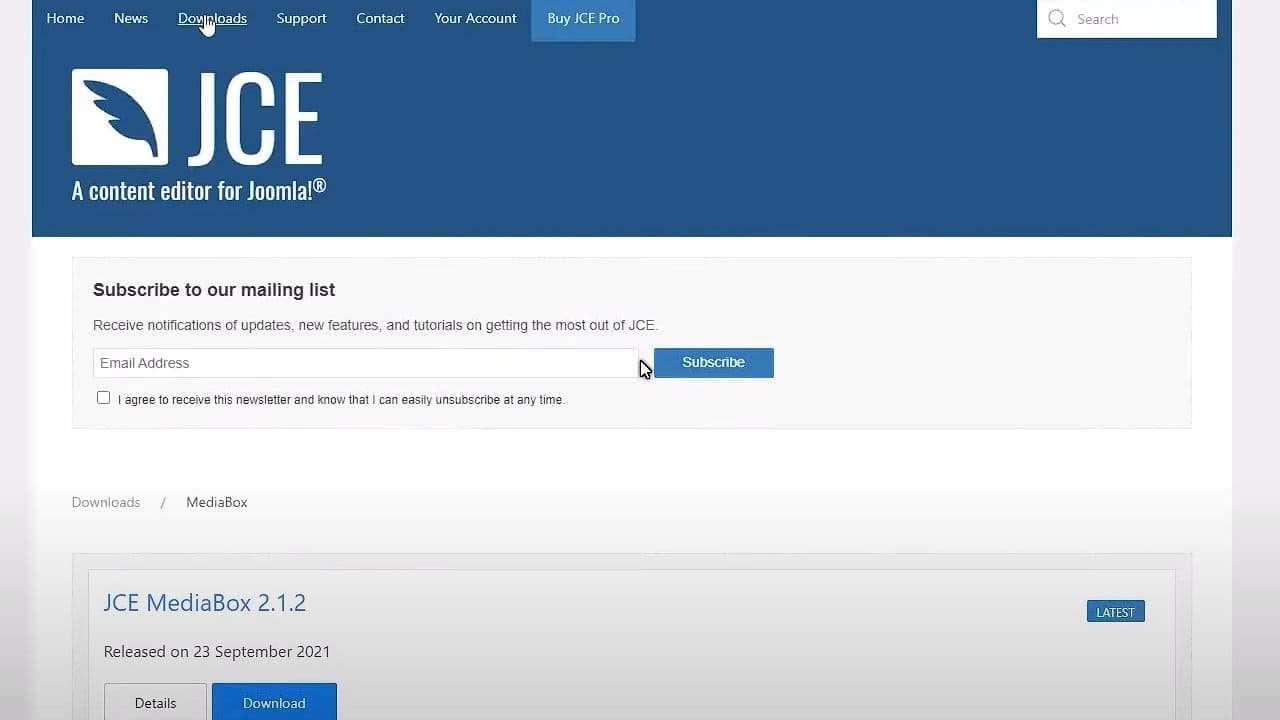Tick the newsletter agreement checkbox
Screen dimensions: 1280x720
(x=103, y=398)
